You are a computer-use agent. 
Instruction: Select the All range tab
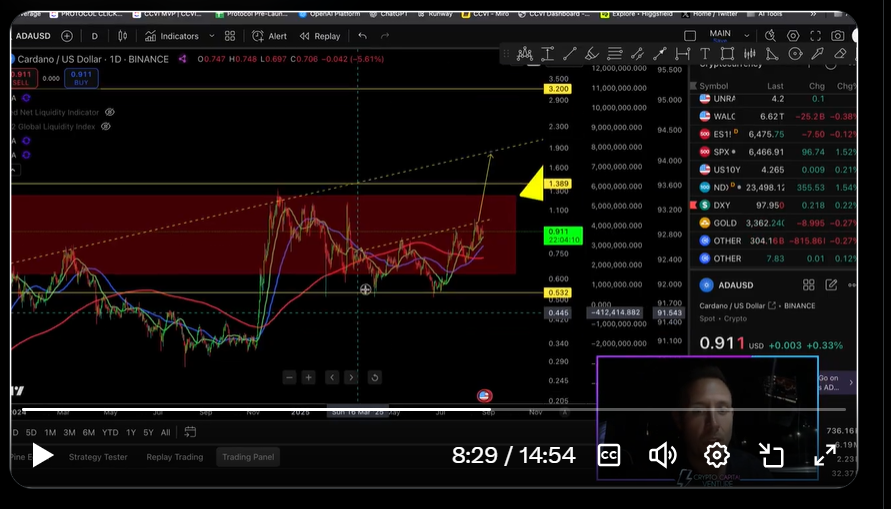[165, 432]
